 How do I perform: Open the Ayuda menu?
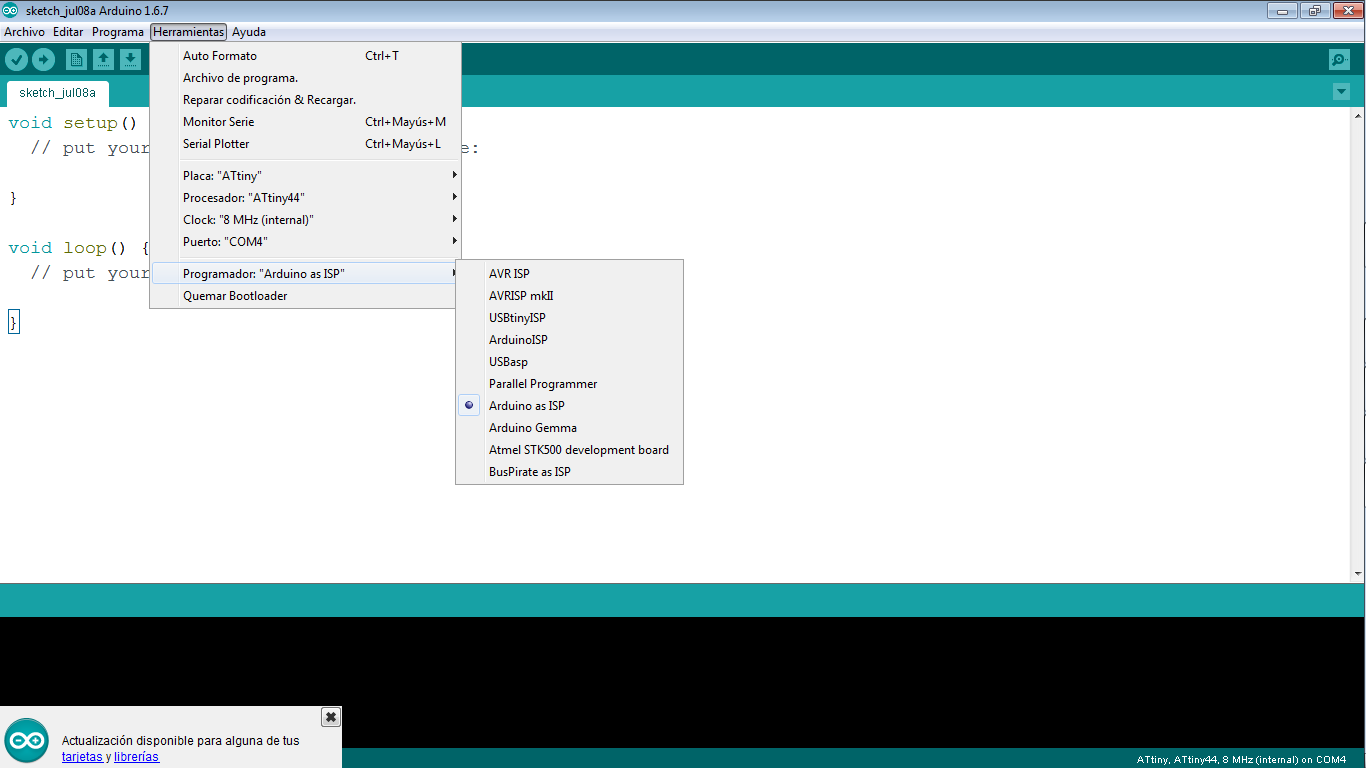coord(249,32)
